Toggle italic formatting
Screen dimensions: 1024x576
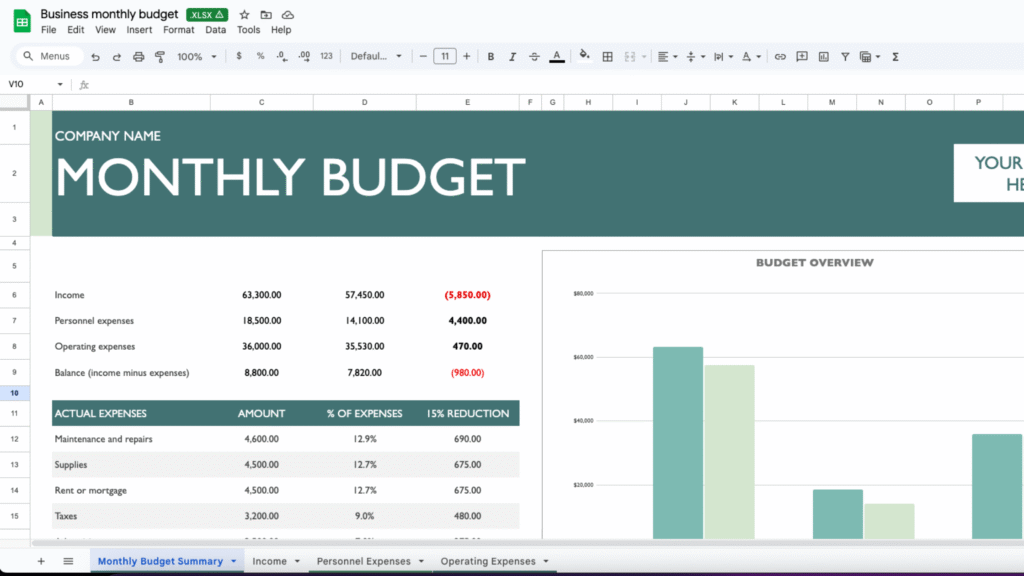pos(512,57)
